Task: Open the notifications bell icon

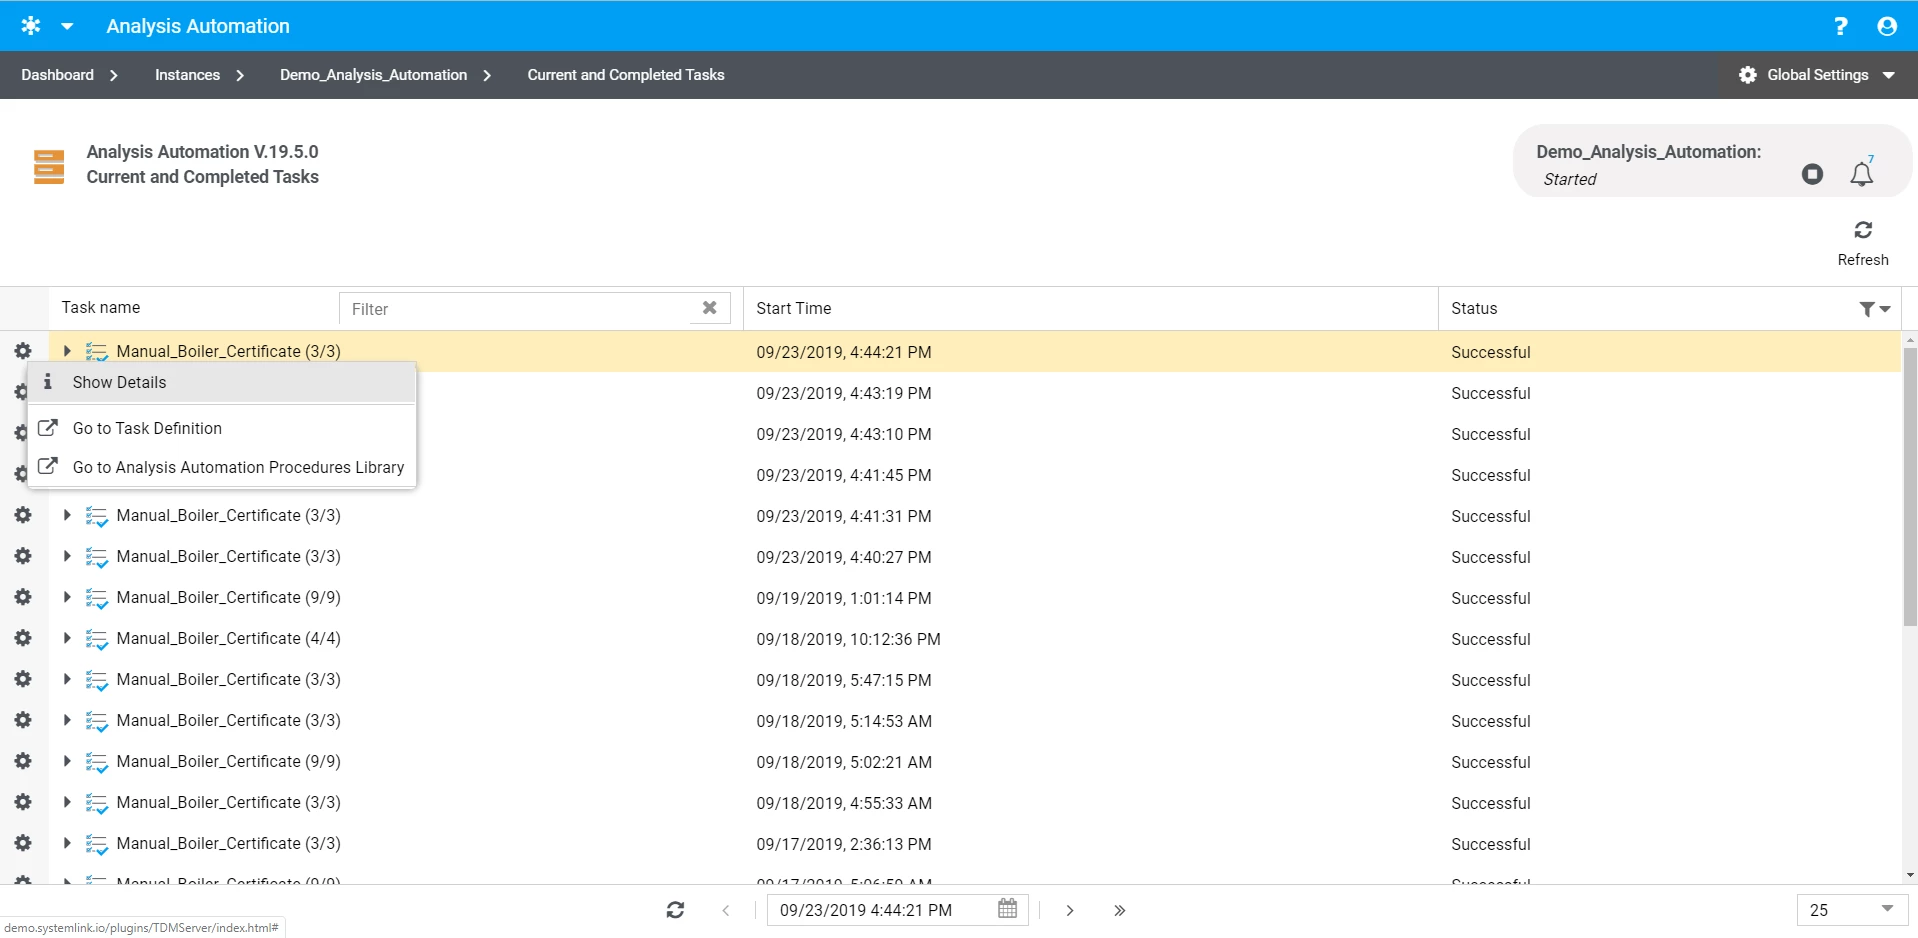Action: point(1861,173)
